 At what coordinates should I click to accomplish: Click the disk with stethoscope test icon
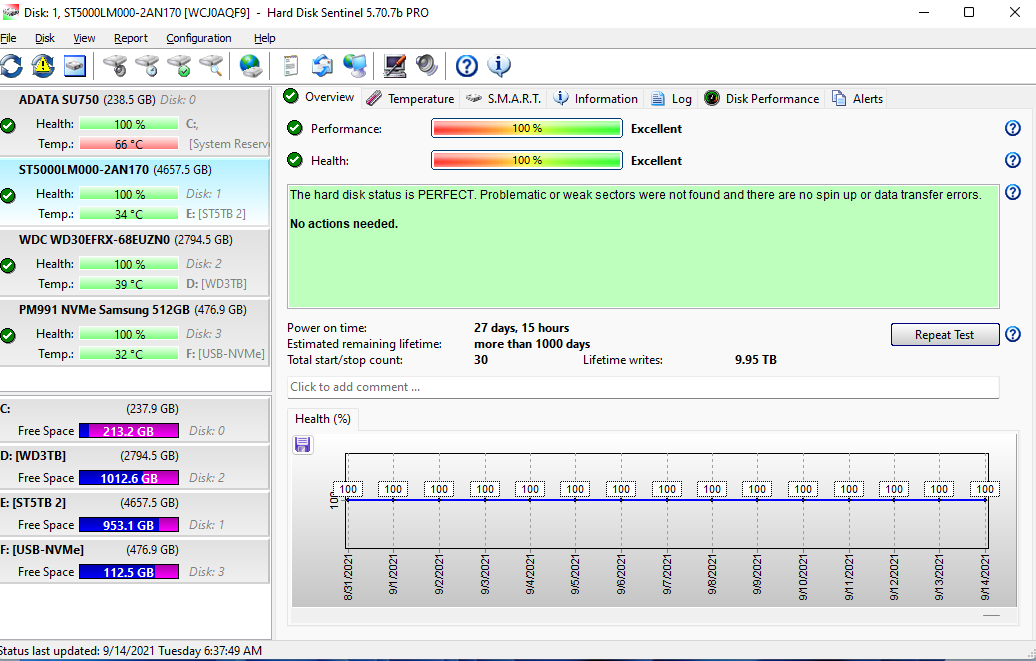point(115,65)
